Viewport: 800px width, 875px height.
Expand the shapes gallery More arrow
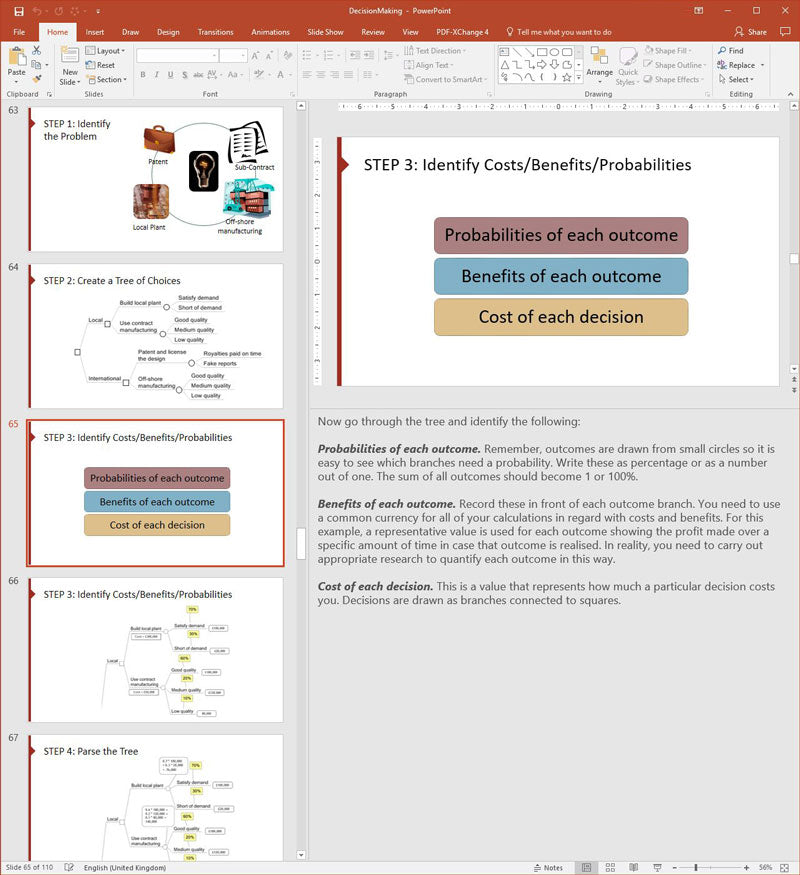tap(579, 78)
